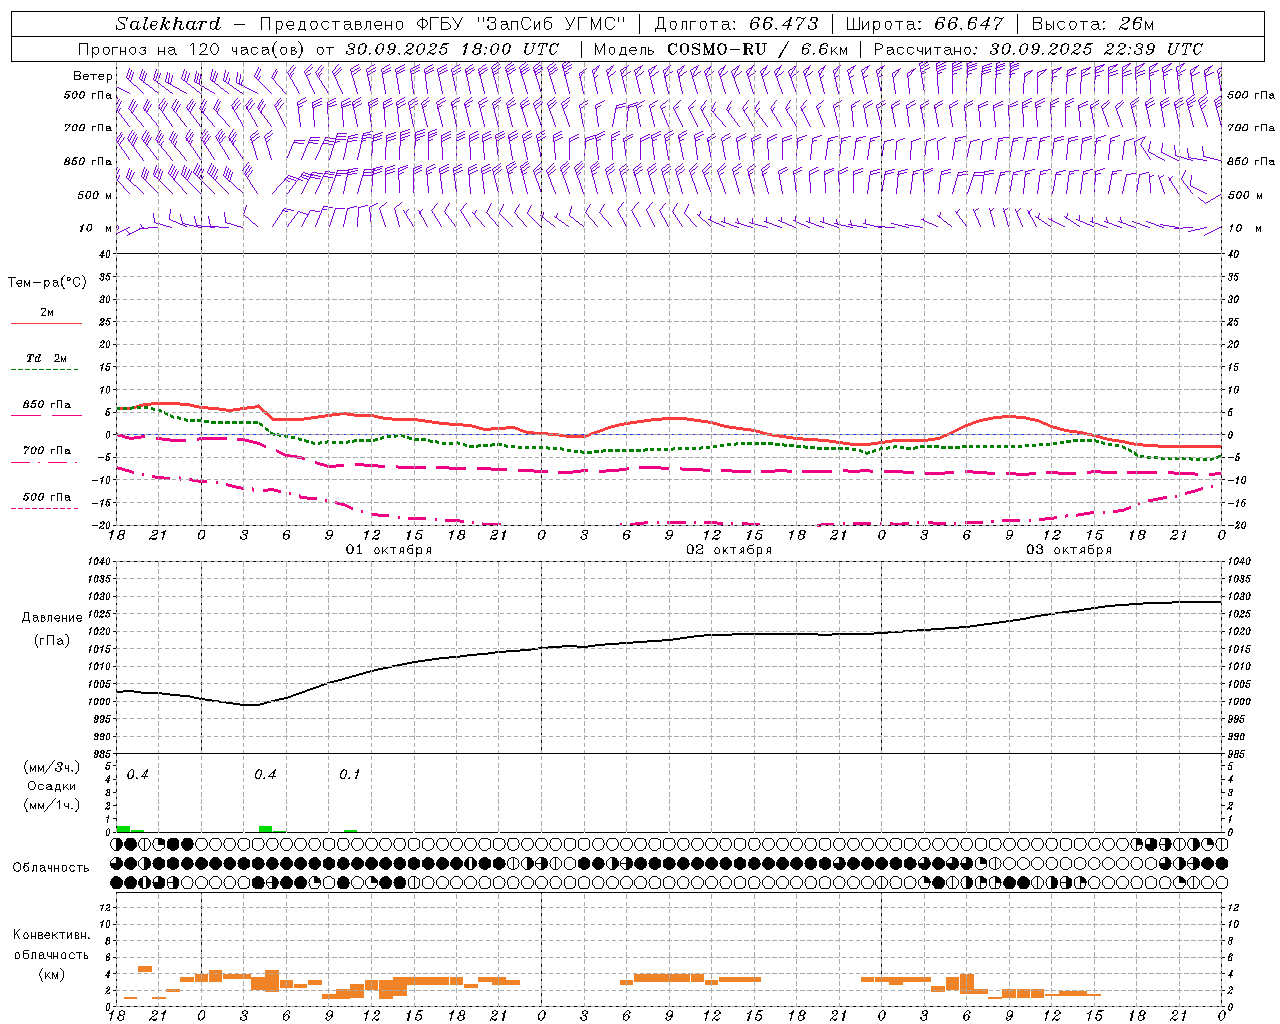Viewport: 1280px width, 1024px height.
Task: Click the '03 октября' date label
Action: click(x=1069, y=550)
